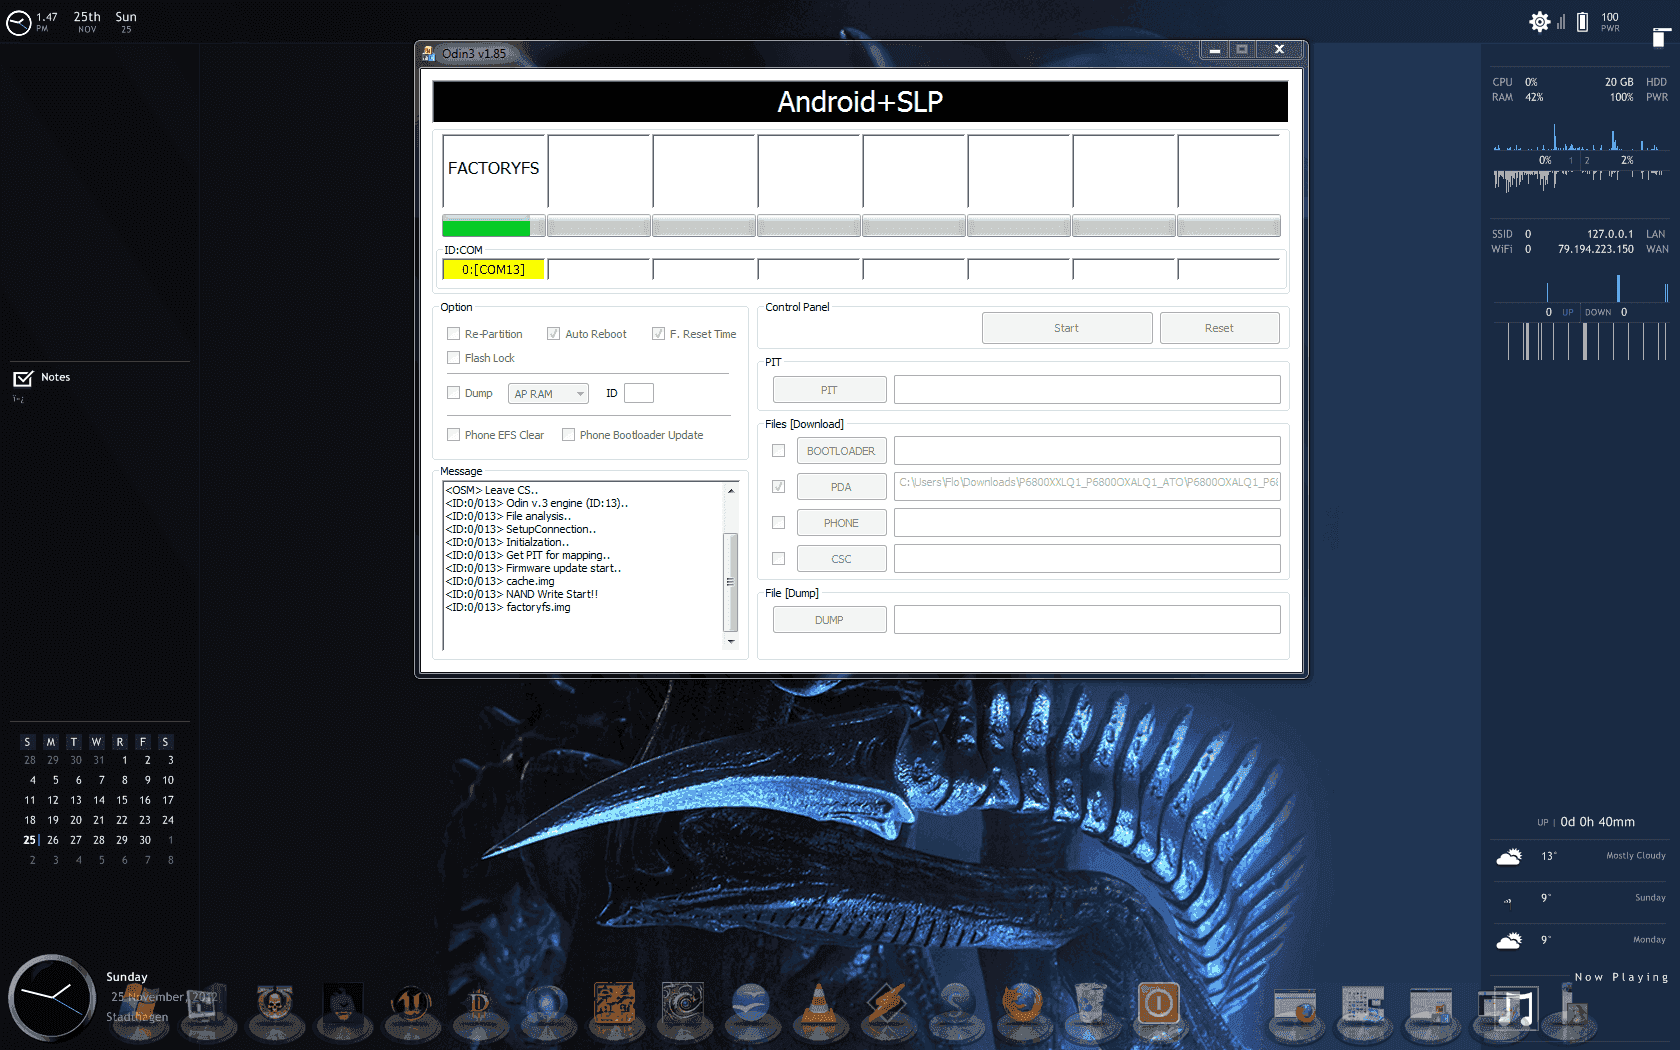1680x1050 pixels.
Task: Open the blue globe dock icon
Action: pos(547,1004)
